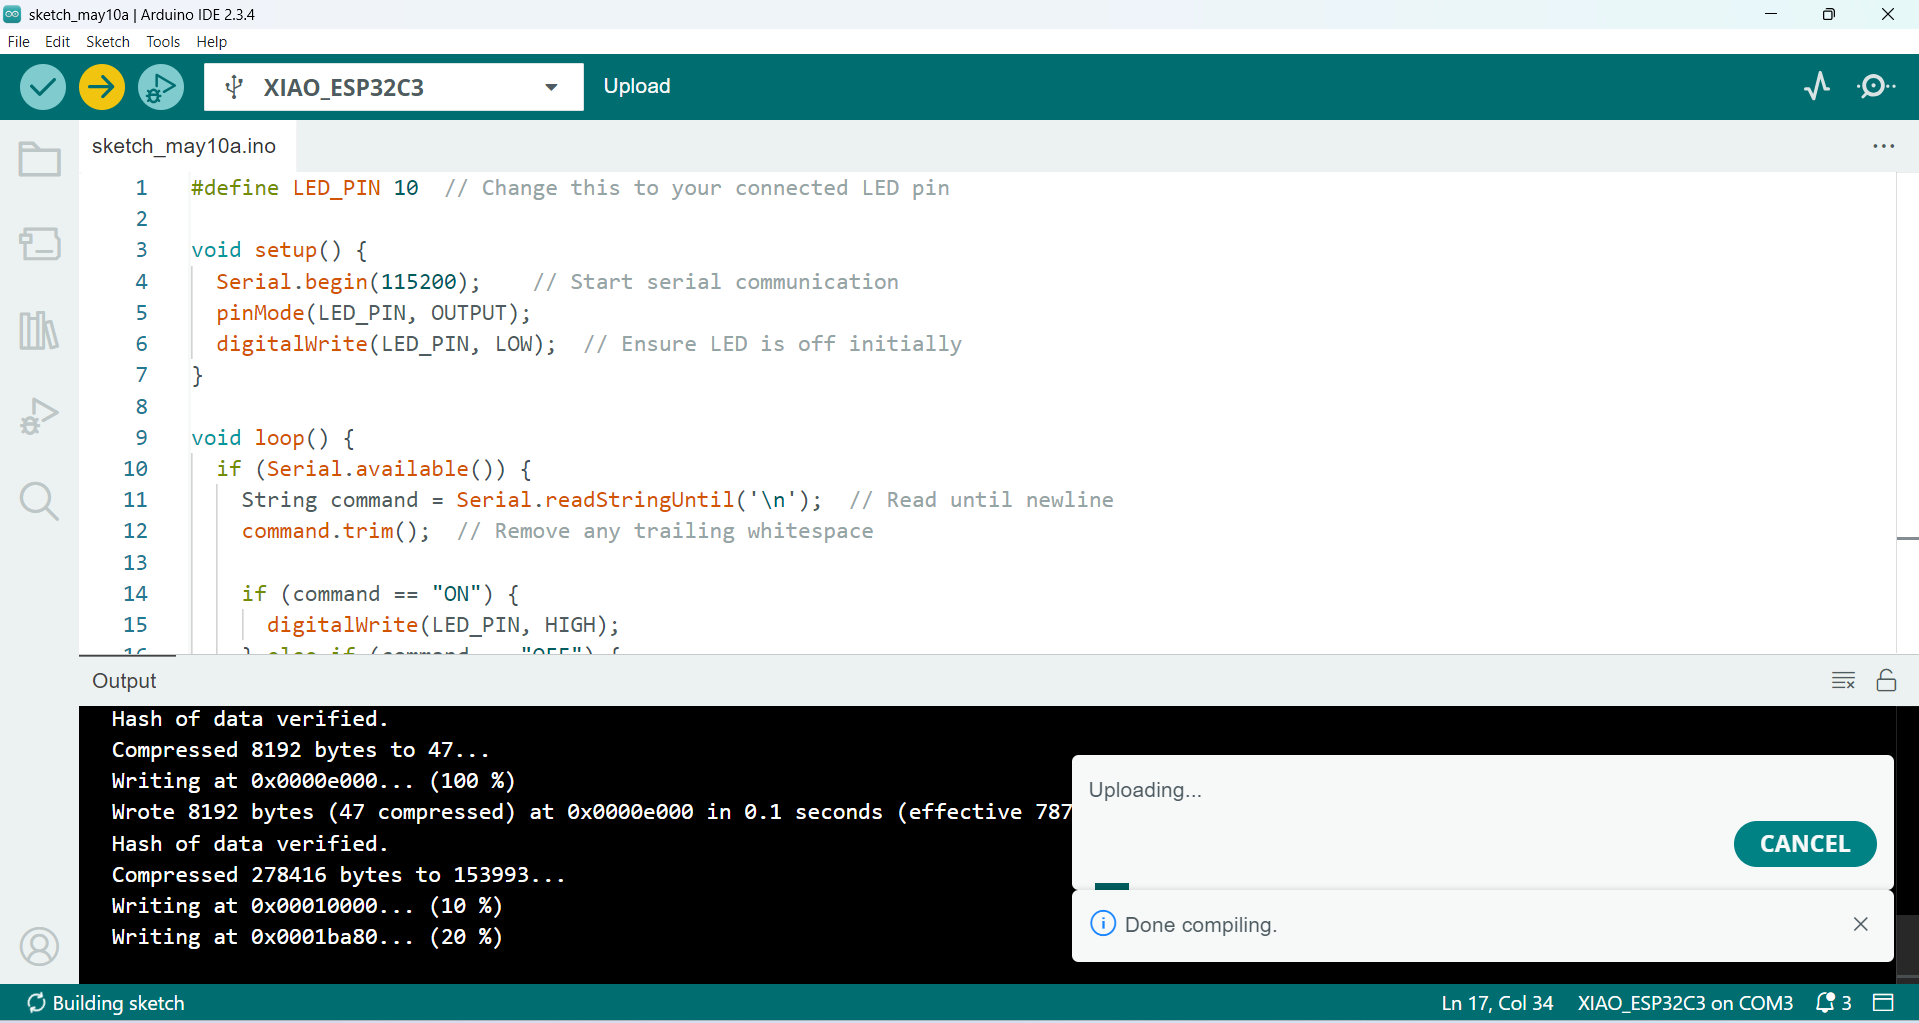Click pinMode(LED_PIN, OUTPUT) statement
Viewport: 1919px width, 1023px height.
[x=373, y=313]
